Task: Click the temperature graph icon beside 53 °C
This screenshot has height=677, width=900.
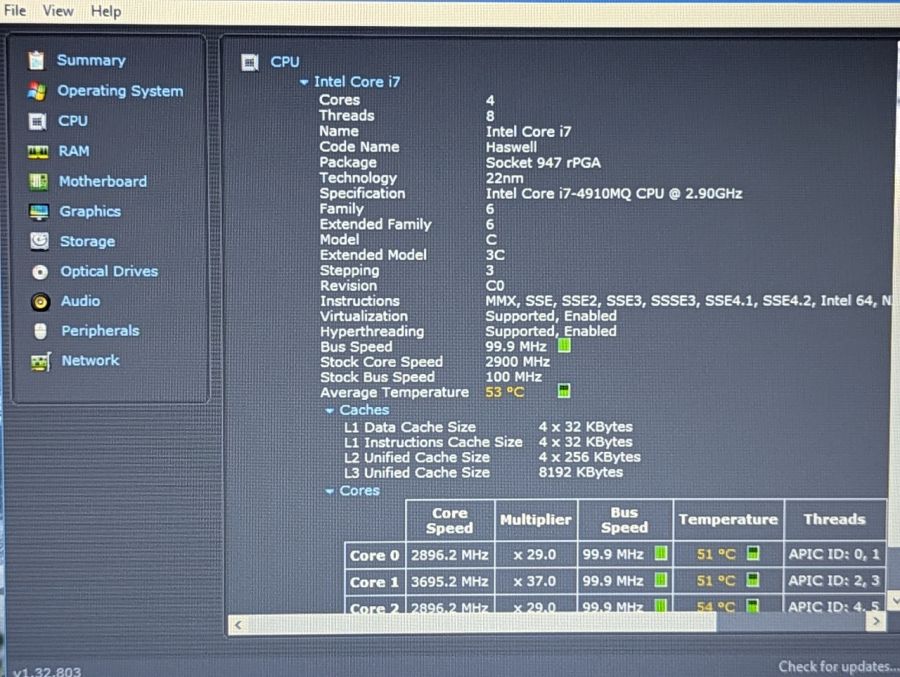Action: [564, 391]
